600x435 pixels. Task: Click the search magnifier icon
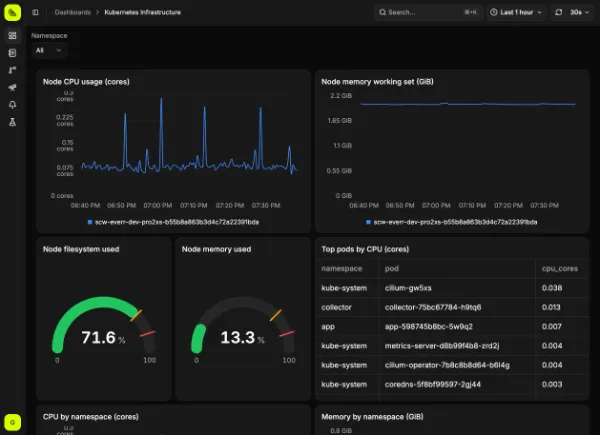click(382, 12)
